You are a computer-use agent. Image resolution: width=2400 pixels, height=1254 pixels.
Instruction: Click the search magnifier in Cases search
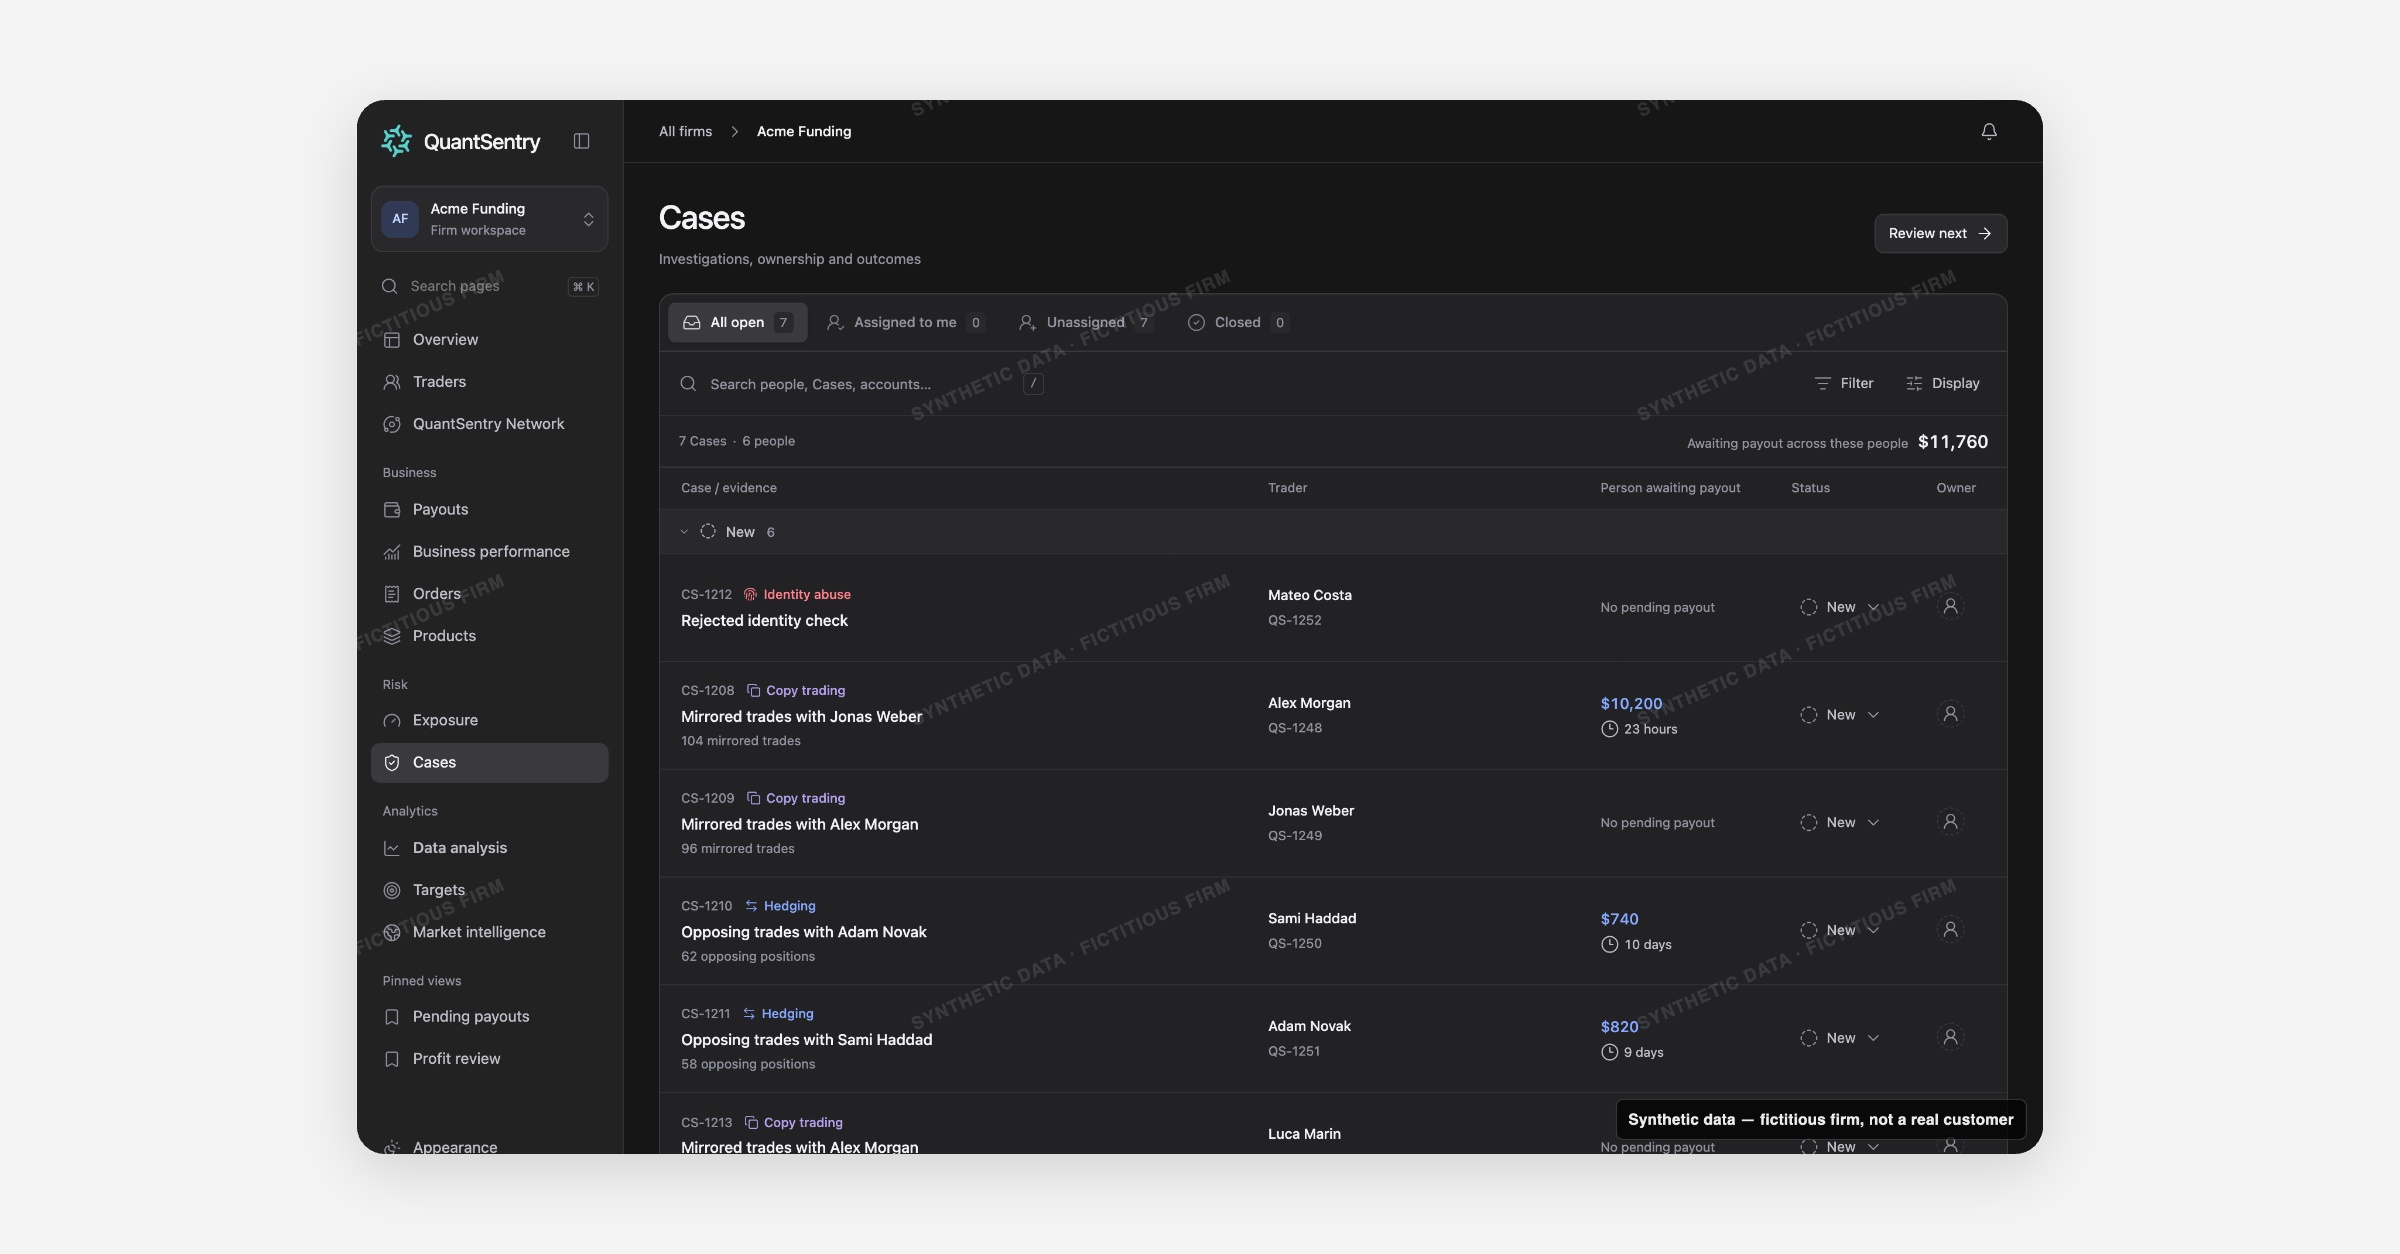[x=688, y=384]
